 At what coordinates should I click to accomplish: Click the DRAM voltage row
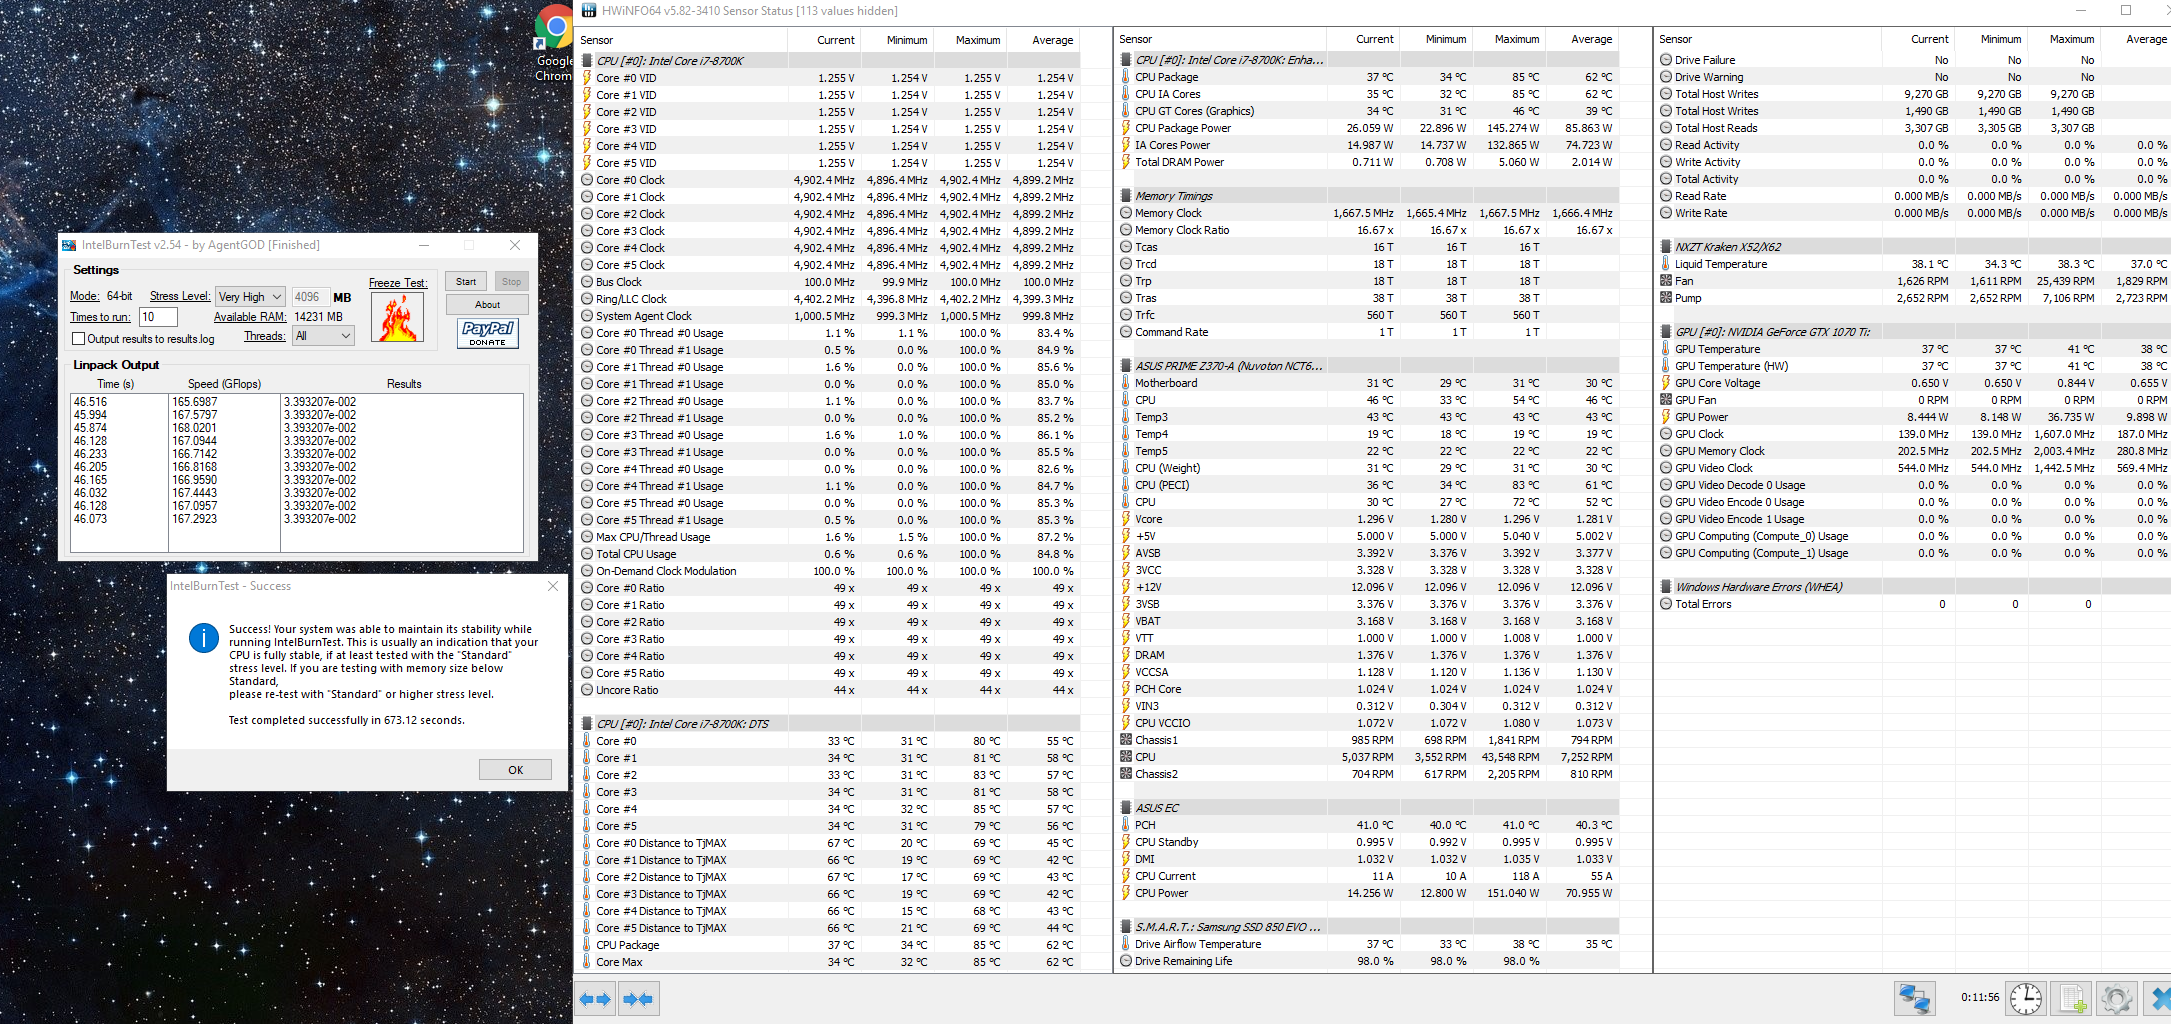(x=1368, y=655)
